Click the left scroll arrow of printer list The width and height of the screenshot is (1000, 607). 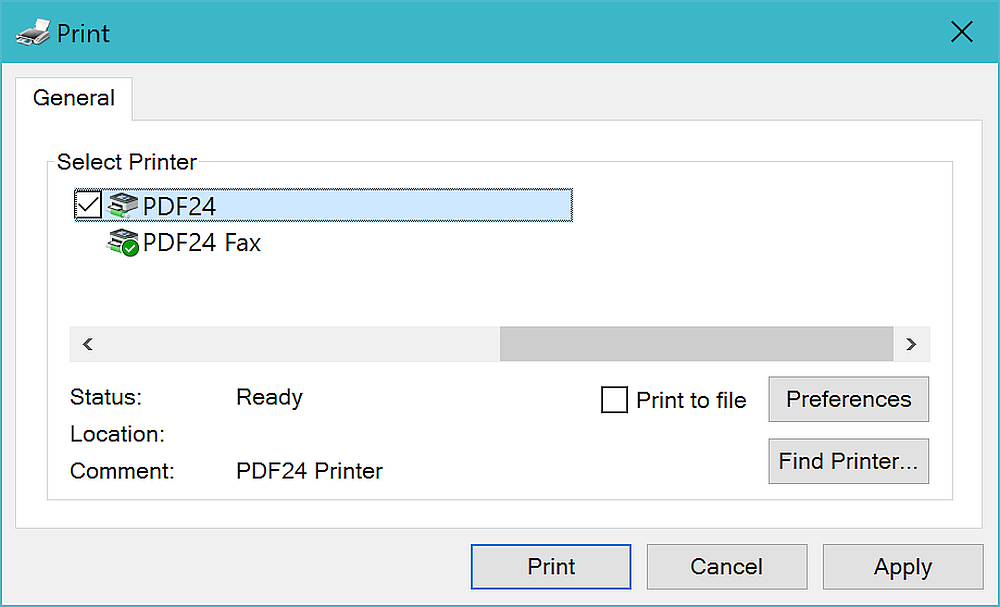[88, 344]
